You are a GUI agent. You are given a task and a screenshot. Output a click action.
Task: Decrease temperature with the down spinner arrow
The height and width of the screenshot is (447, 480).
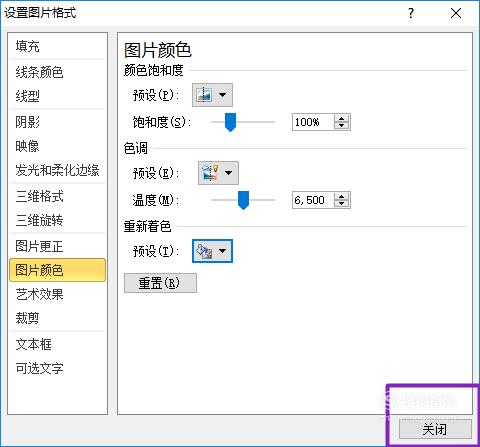point(341,204)
